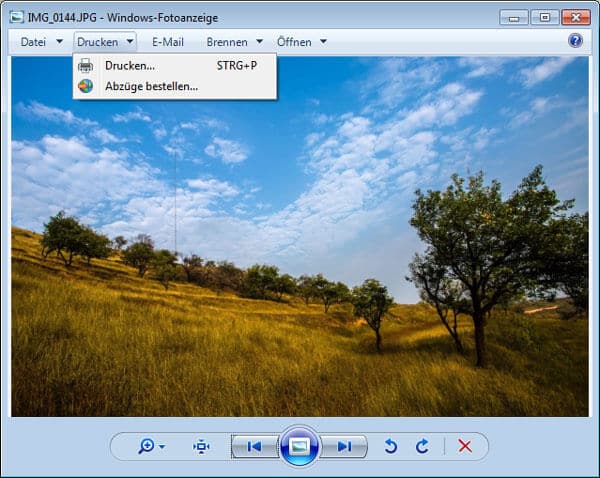
Task: Click the colorful Abzüge bestellen icon
Action: pos(86,86)
